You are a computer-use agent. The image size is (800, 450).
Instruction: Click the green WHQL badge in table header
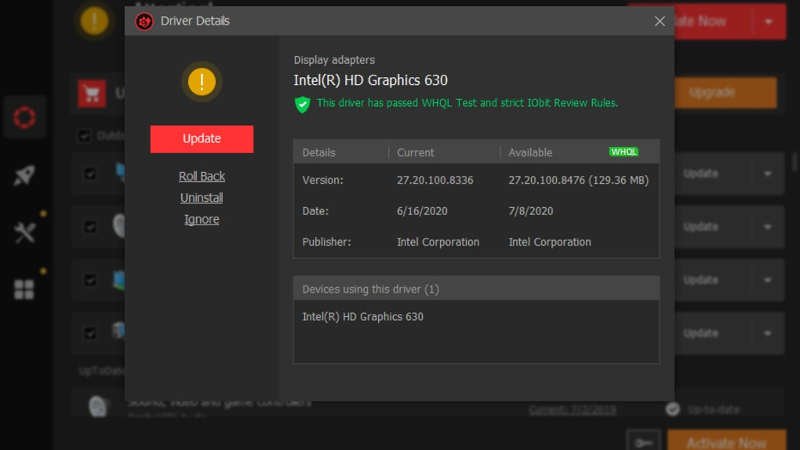point(623,152)
